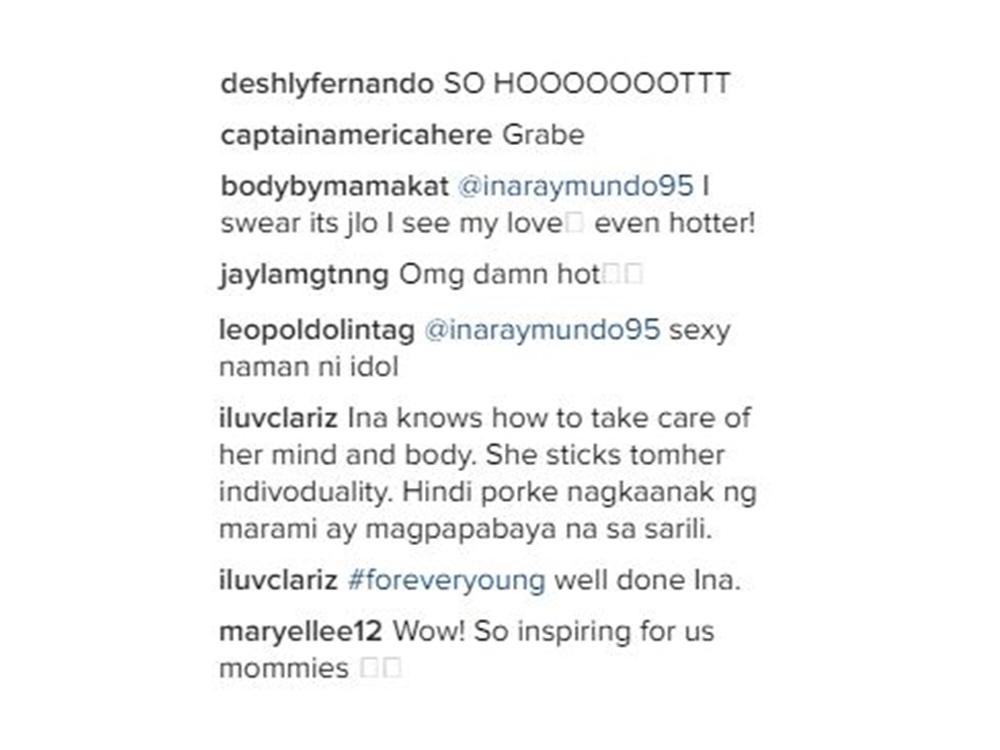
Task: Click the emoji placeholder after 'my love'
Action: (574, 223)
